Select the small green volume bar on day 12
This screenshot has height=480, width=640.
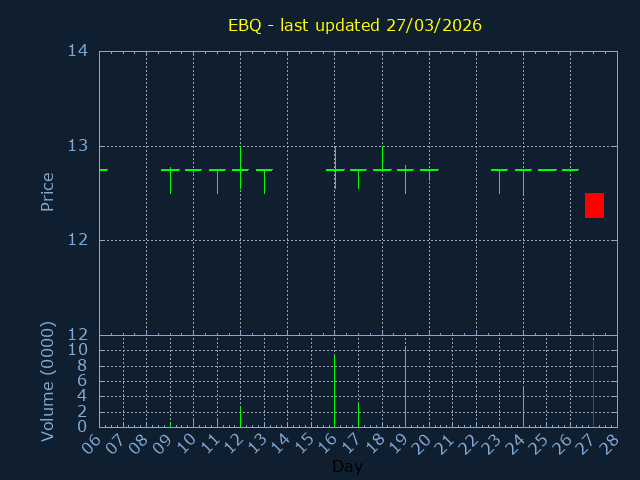pyautogui.click(x=240, y=416)
